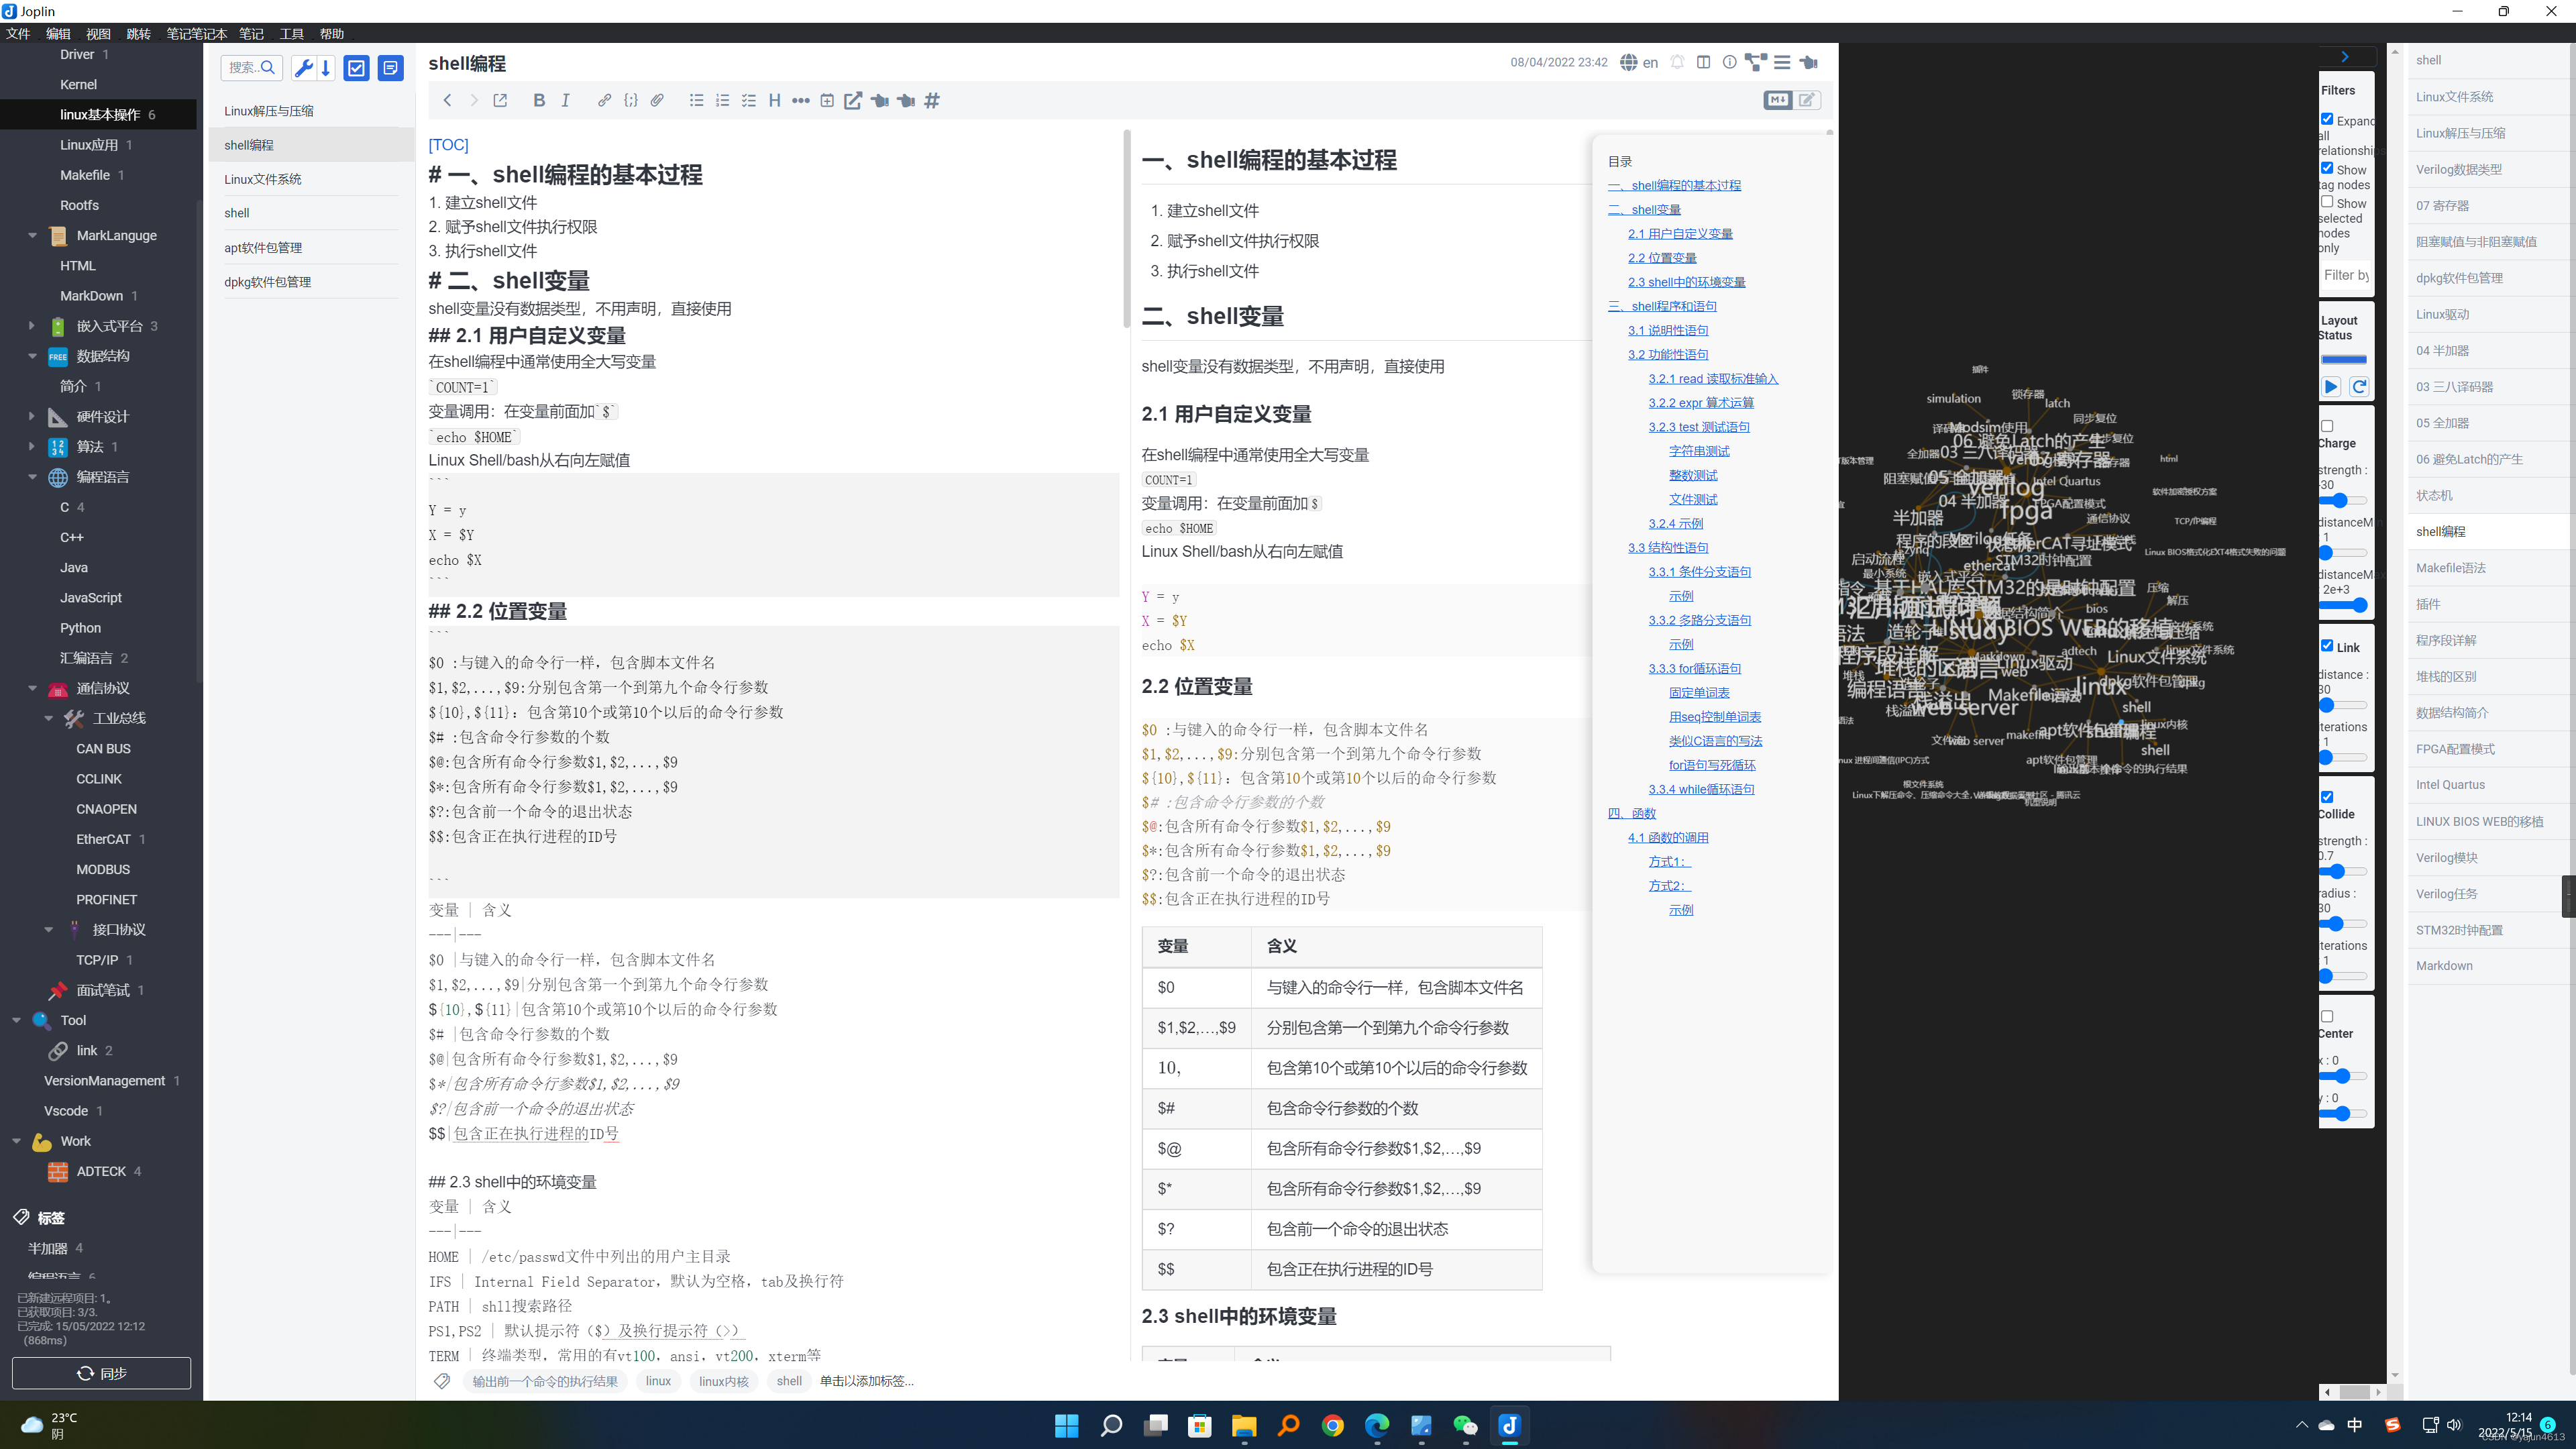Image resolution: width=2576 pixels, height=1449 pixels.
Task: Adjust the Collide radius slider
Action: click(x=2343, y=924)
